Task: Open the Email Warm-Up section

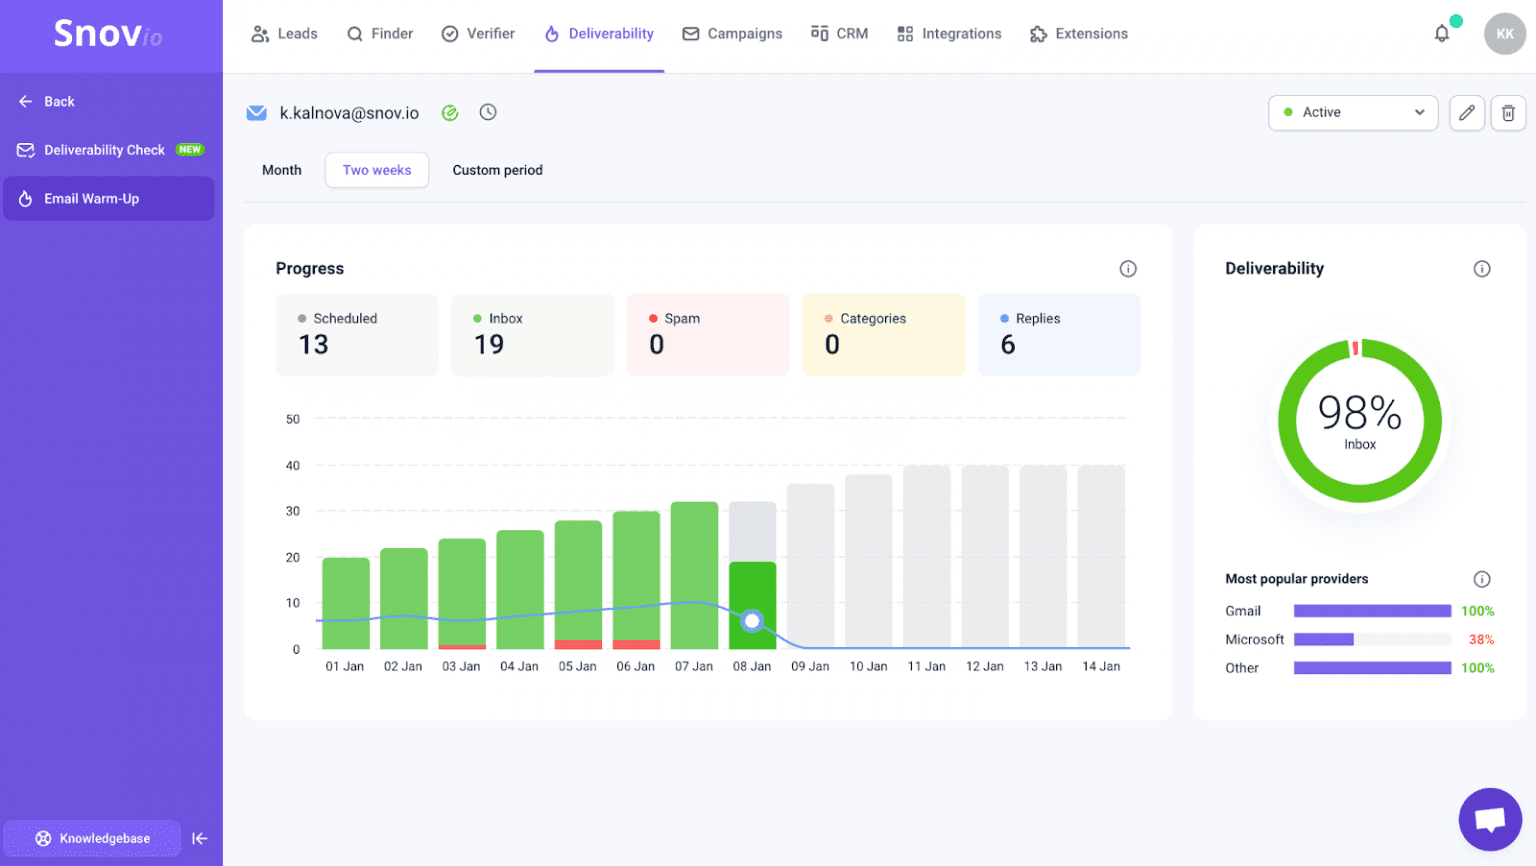Action: pyautogui.click(x=92, y=198)
